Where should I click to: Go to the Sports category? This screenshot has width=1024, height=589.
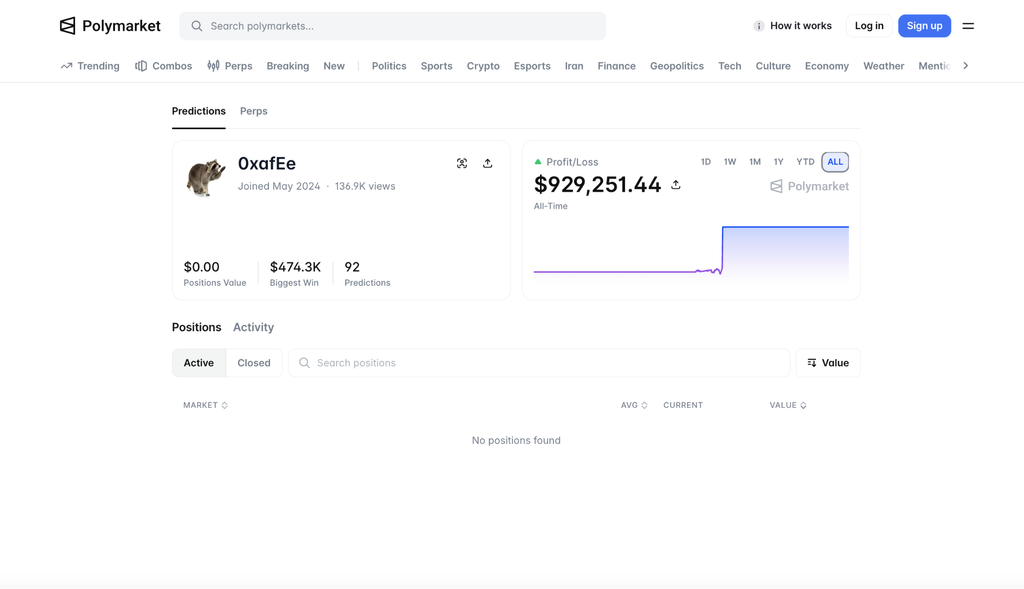[437, 66]
